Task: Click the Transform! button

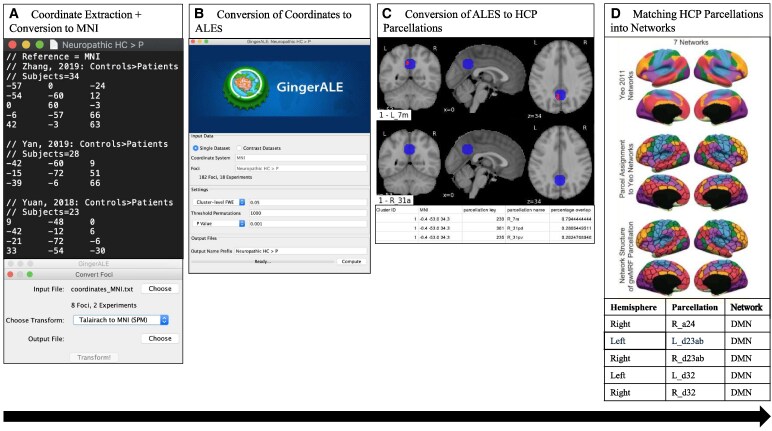Action: [94, 358]
